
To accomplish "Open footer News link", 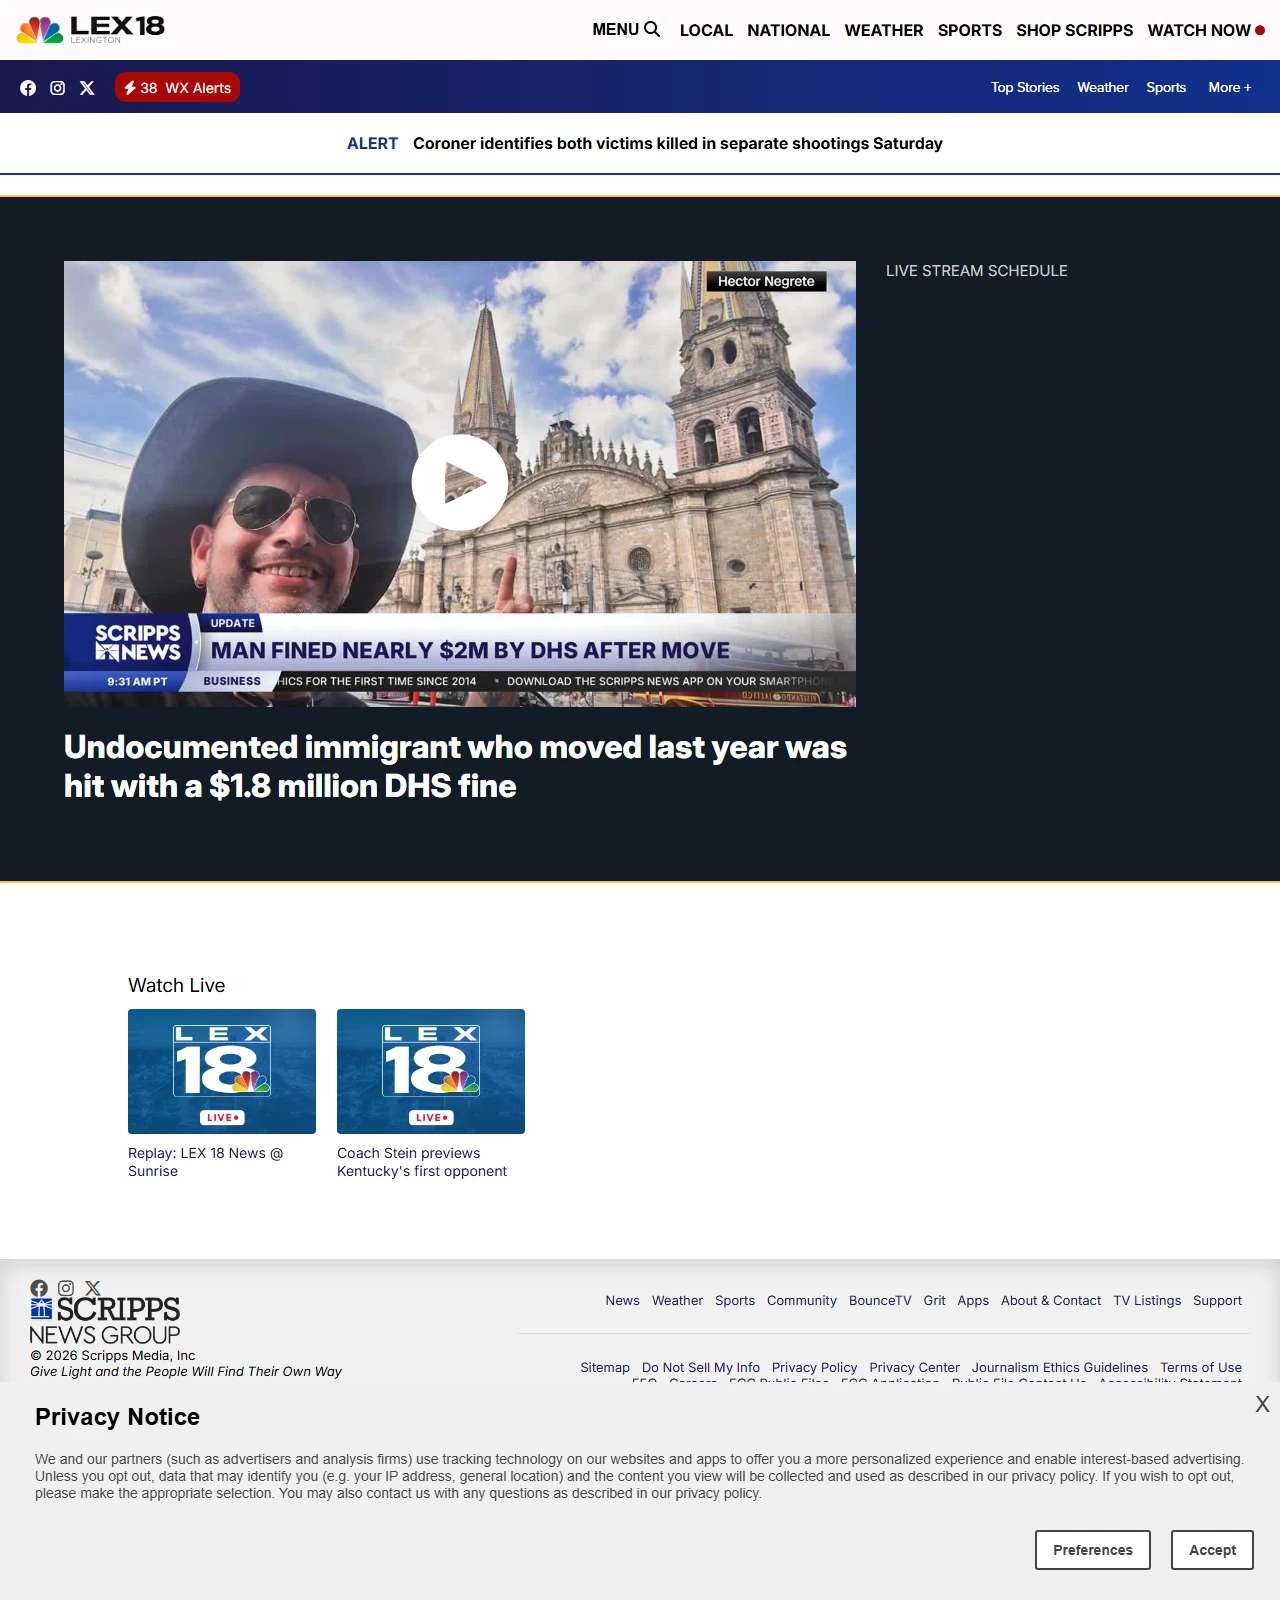I will (622, 1300).
